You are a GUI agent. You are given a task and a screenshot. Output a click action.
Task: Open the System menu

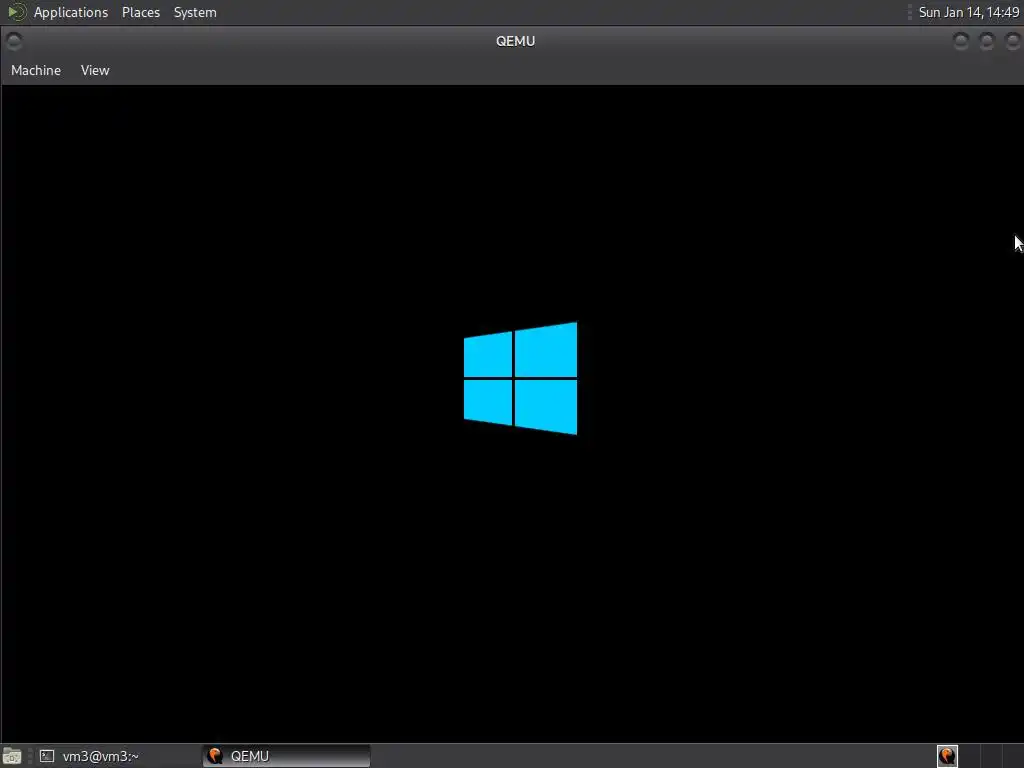pos(195,12)
